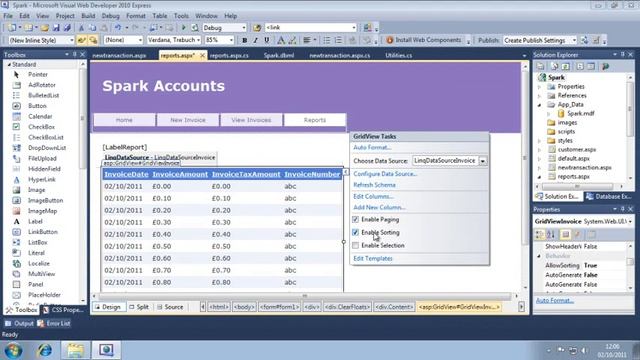Select the ImageButton control in Toolbox
The height and width of the screenshot is (360, 640).
coord(45,200)
